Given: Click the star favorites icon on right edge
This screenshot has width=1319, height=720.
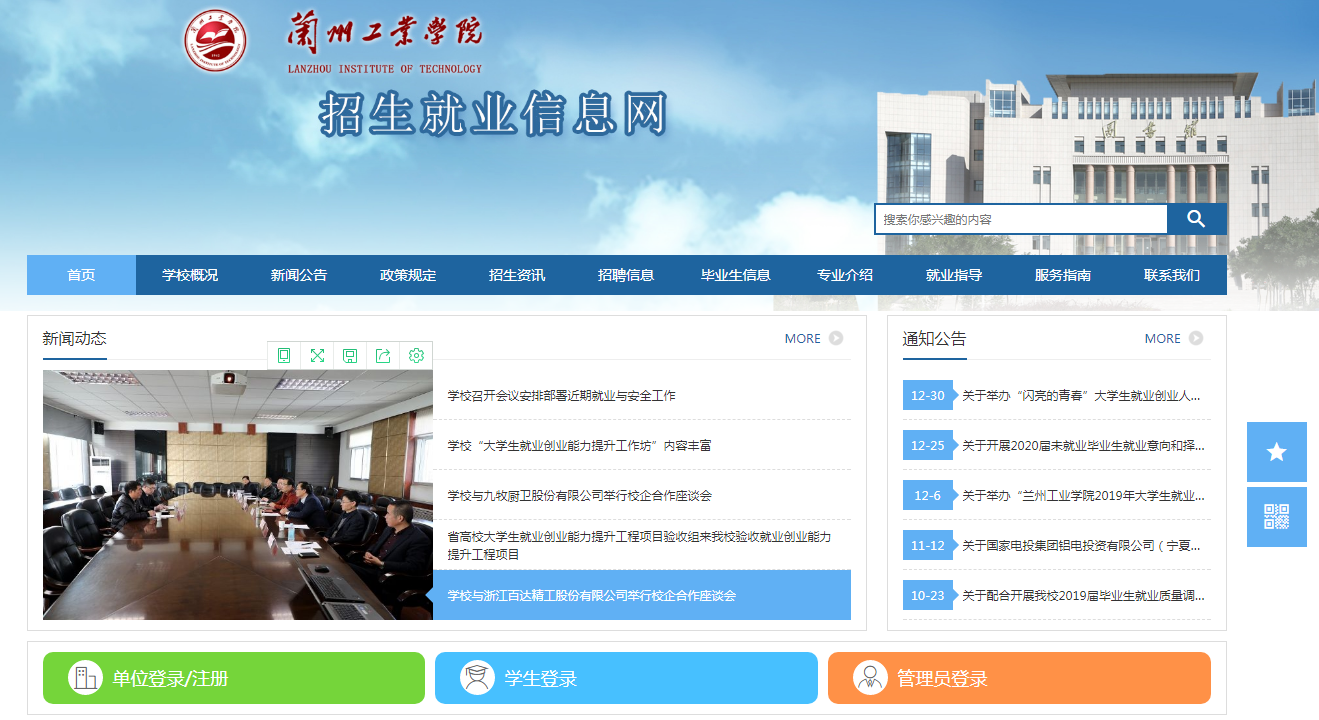Looking at the screenshot, I should (x=1276, y=452).
